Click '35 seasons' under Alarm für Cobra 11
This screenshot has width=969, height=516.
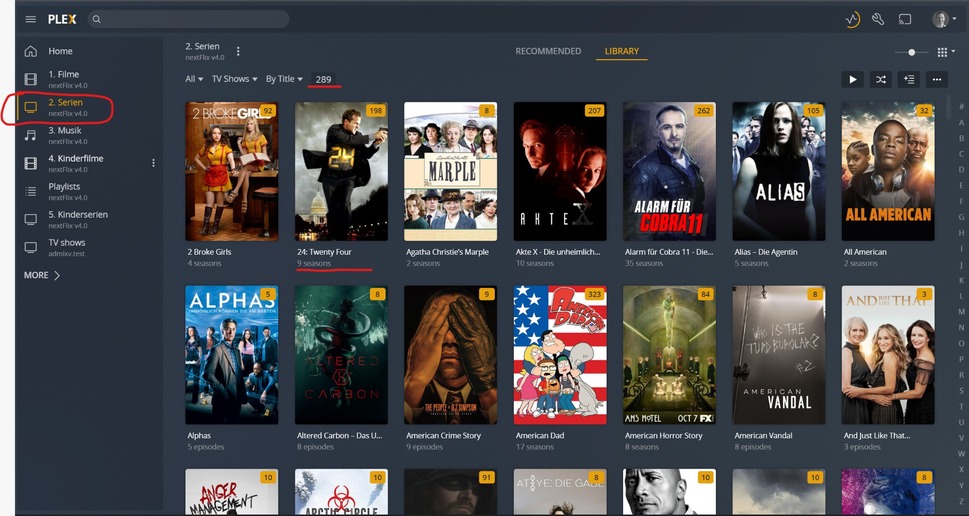click(644, 263)
